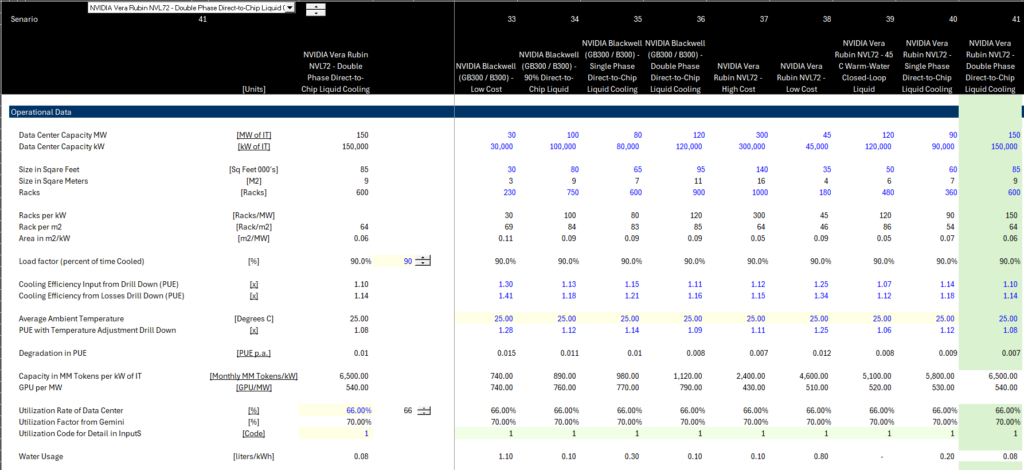Select the Load factor input cell showing 90
Screen dimensions: 1024x470
coord(394,261)
